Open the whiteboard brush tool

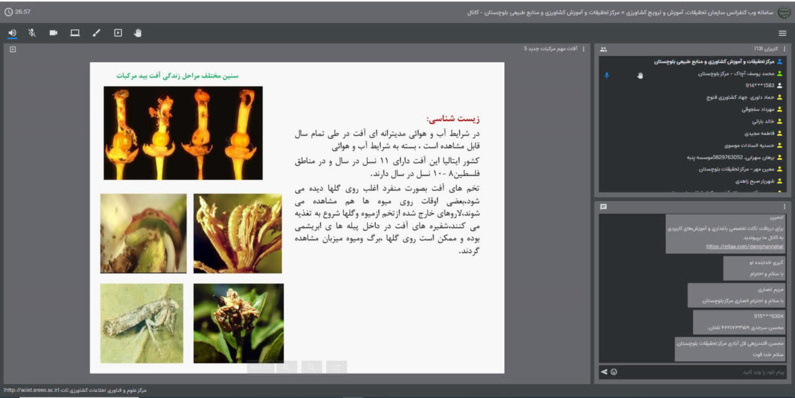click(96, 33)
